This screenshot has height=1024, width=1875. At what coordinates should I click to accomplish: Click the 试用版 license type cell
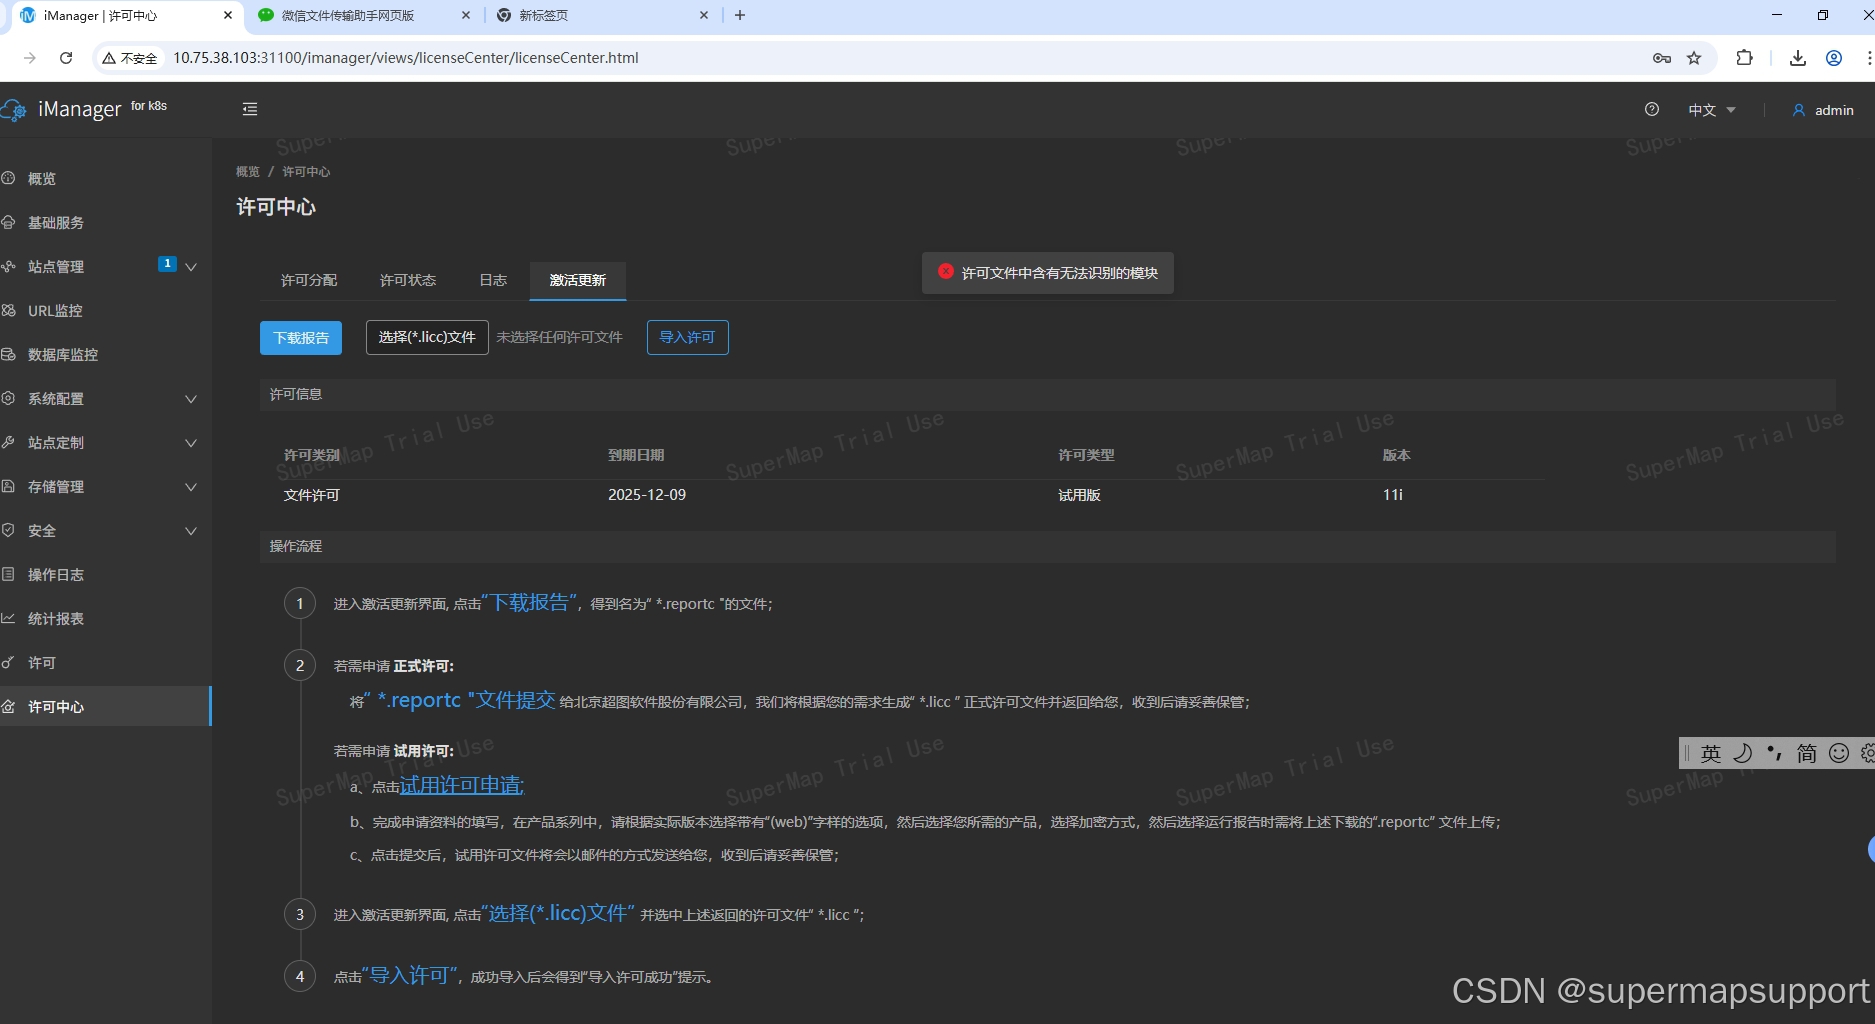[x=1079, y=495]
